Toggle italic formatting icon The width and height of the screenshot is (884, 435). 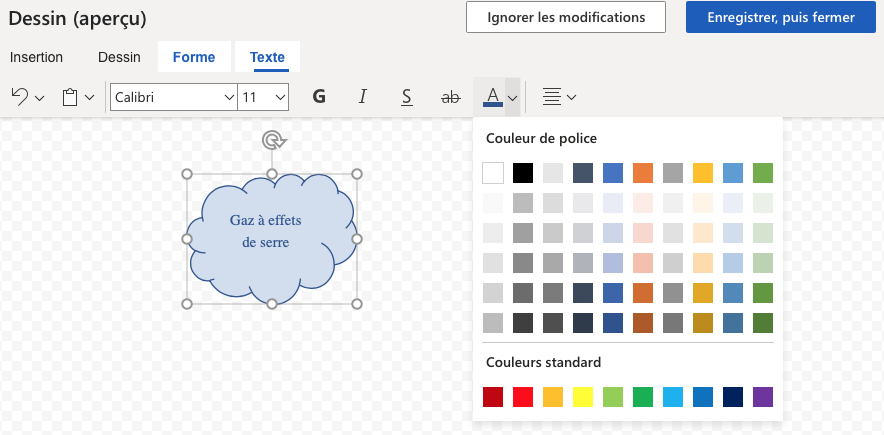(363, 97)
